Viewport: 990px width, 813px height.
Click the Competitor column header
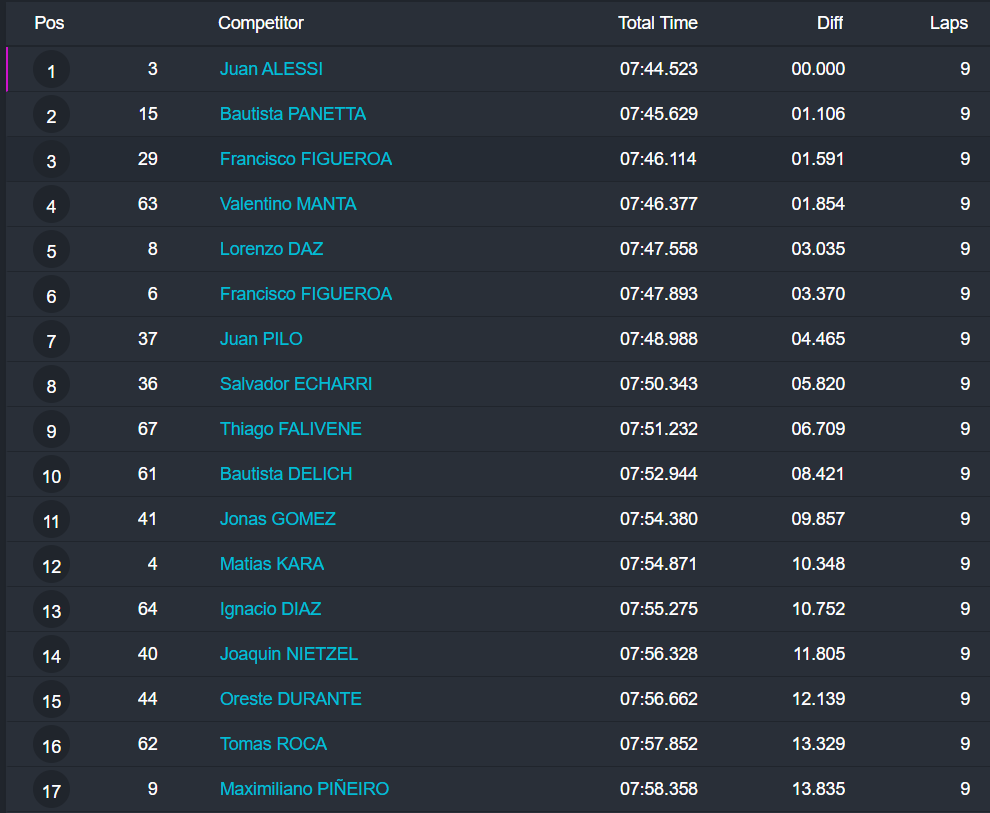261,23
